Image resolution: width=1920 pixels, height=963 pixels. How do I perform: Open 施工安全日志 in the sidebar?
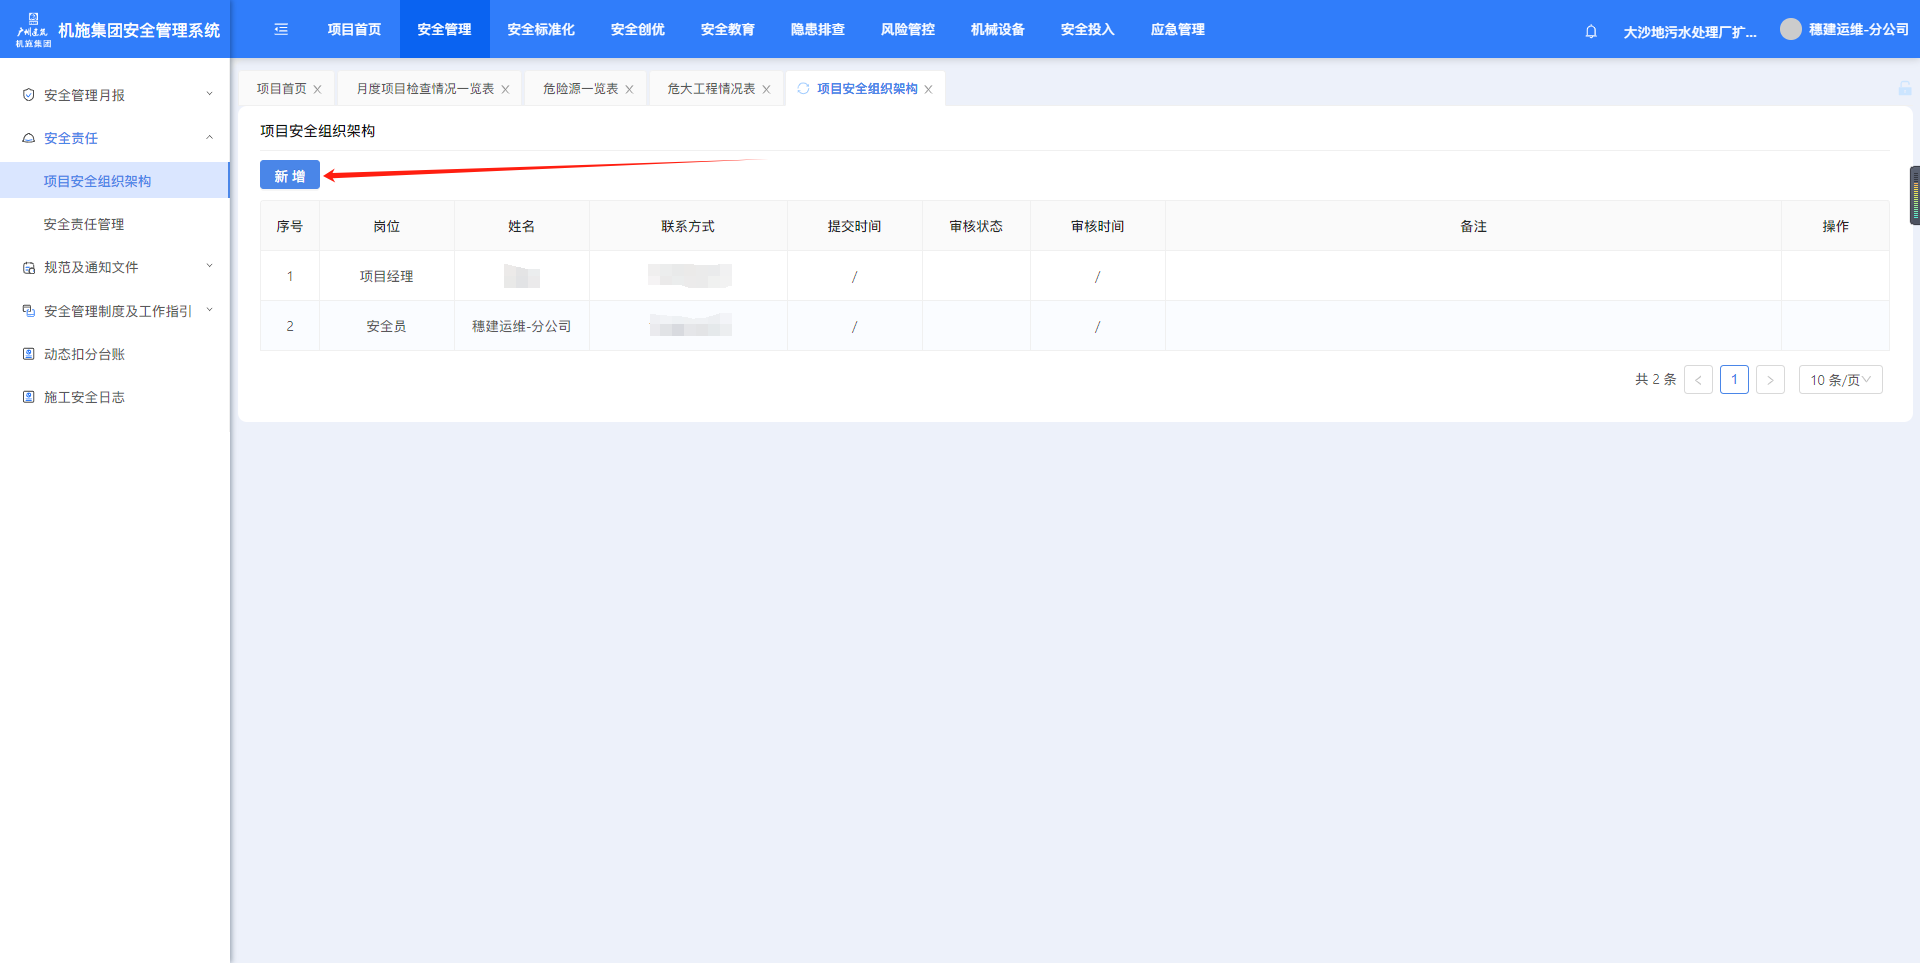click(x=84, y=397)
